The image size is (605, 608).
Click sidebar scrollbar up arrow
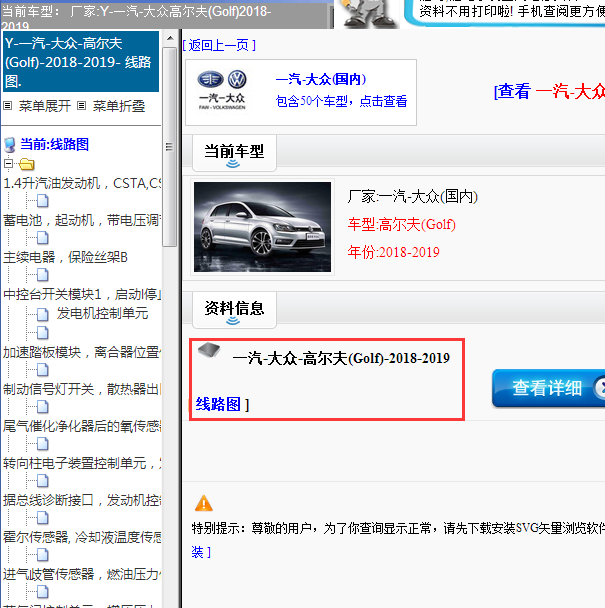[169, 38]
